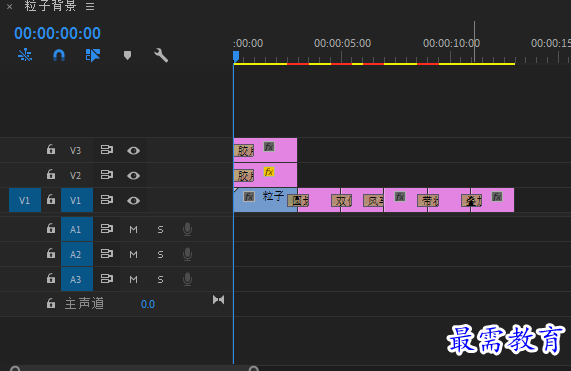Image resolution: width=571 pixels, height=371 pixels.
Task: Toggle sync lock for track V2
Action: pyautogui.click(x=107, y=175)
